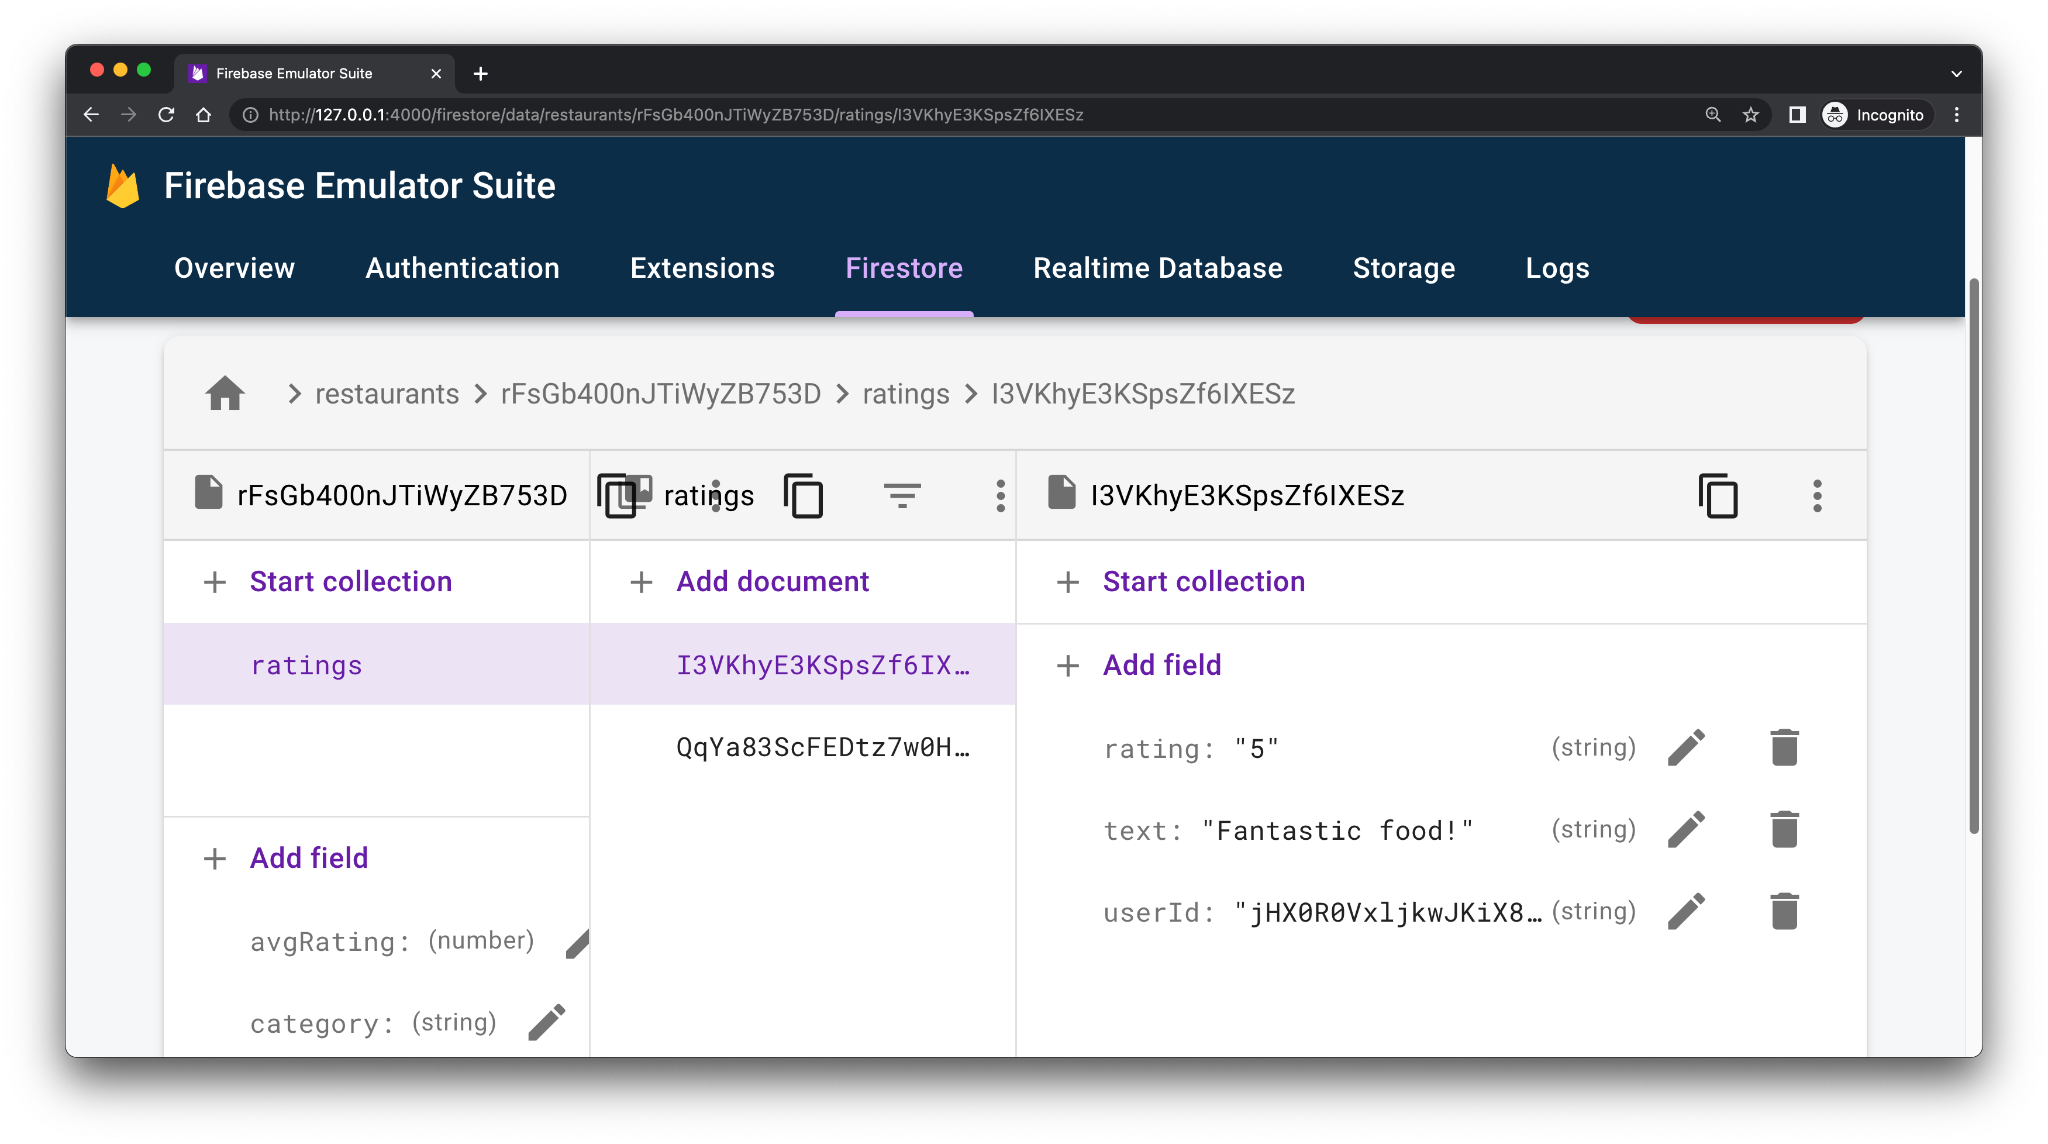Click the Start collection link in document panel
Viewport: 2048px width, 1144px height.
(x=1203, y=581)
